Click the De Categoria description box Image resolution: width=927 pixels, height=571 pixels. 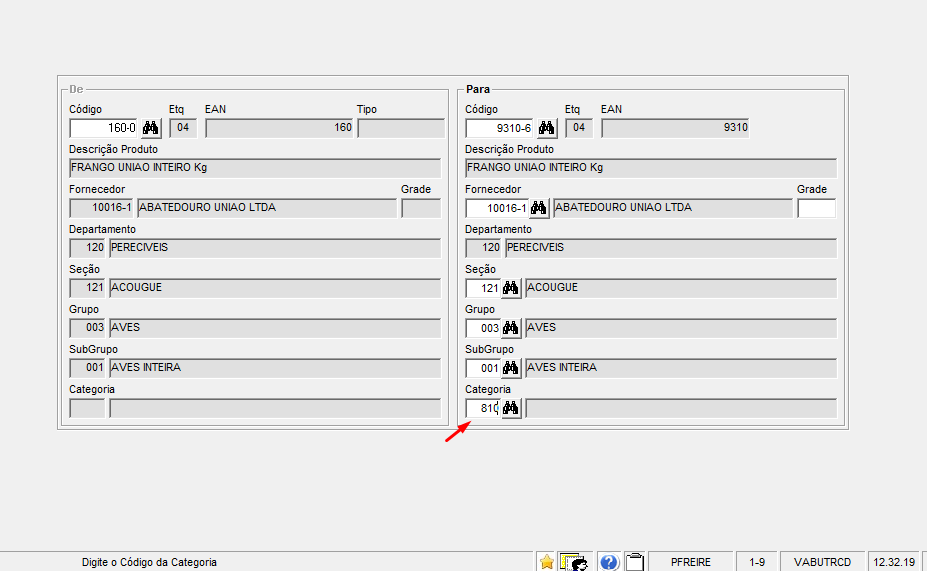[275, 408]
